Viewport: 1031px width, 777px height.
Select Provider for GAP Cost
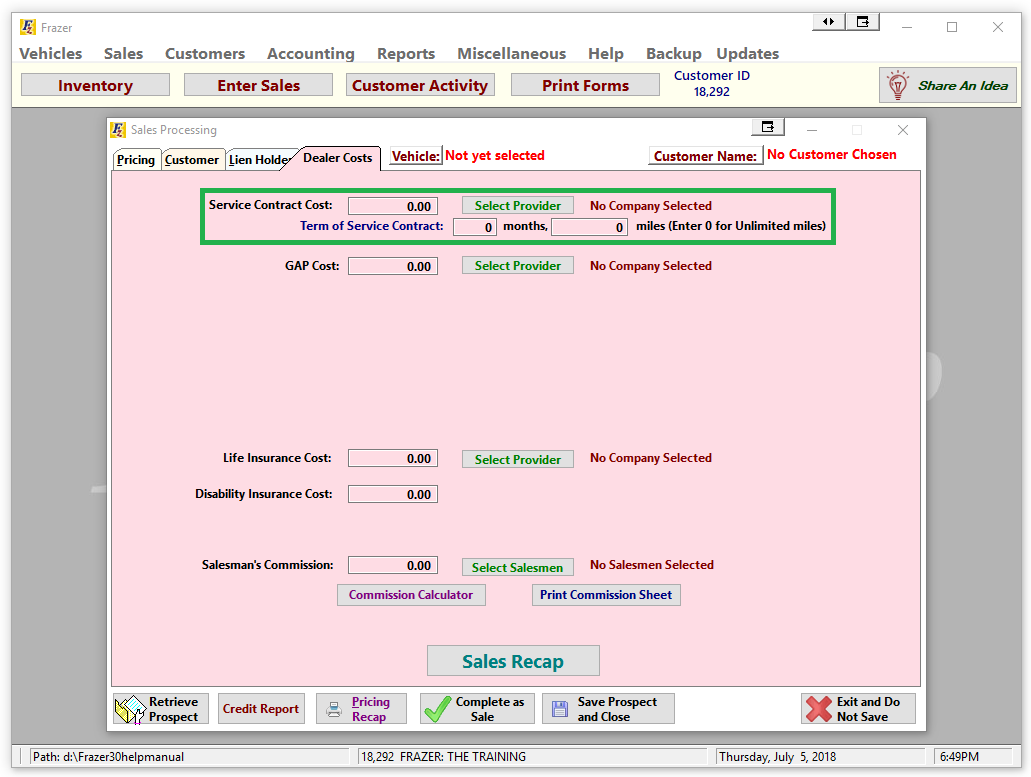click(x=517, y=266)
